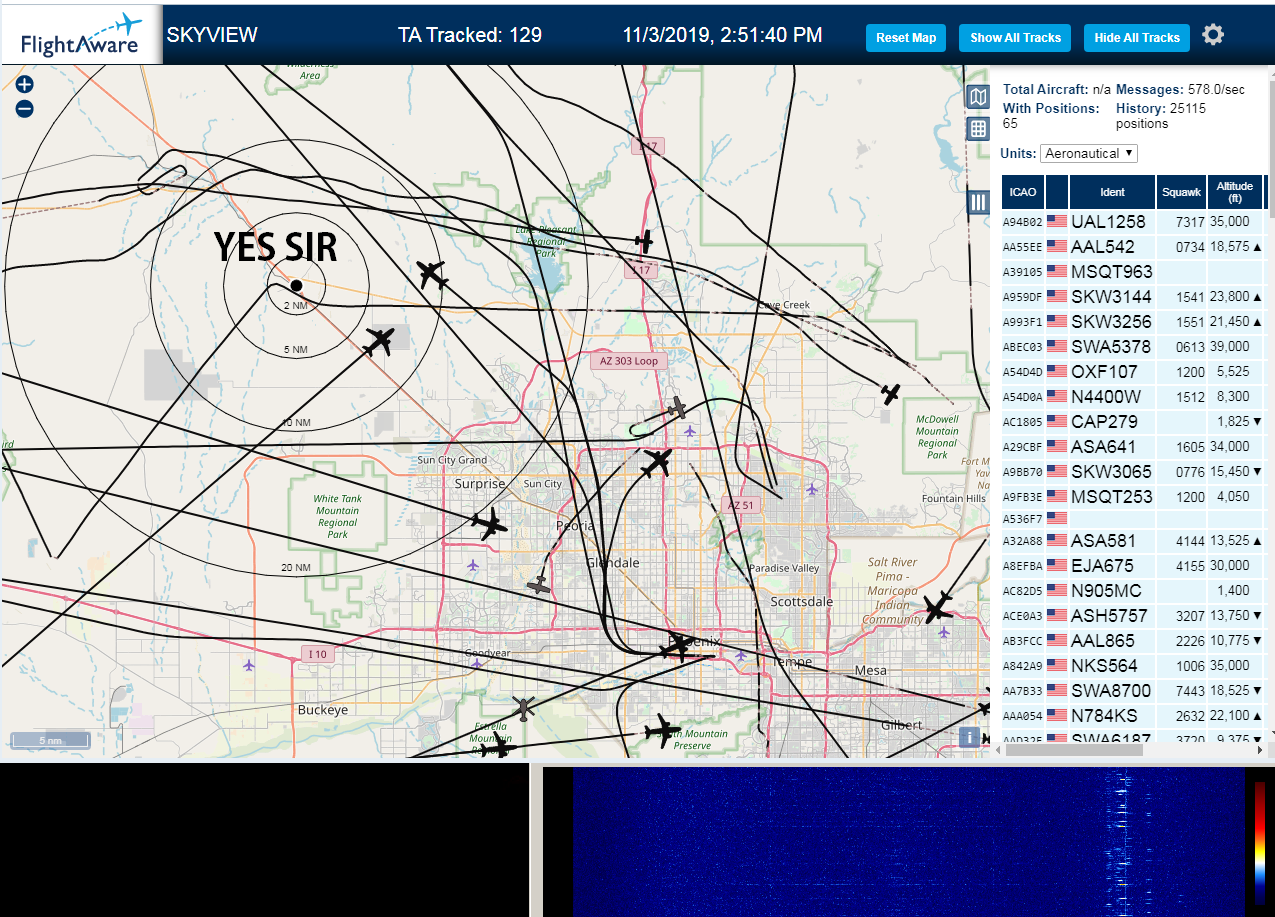Click ICAO code A536F7 in the table
The width and height of the screenshot is (1275, 917).
tap(1023, 519)
